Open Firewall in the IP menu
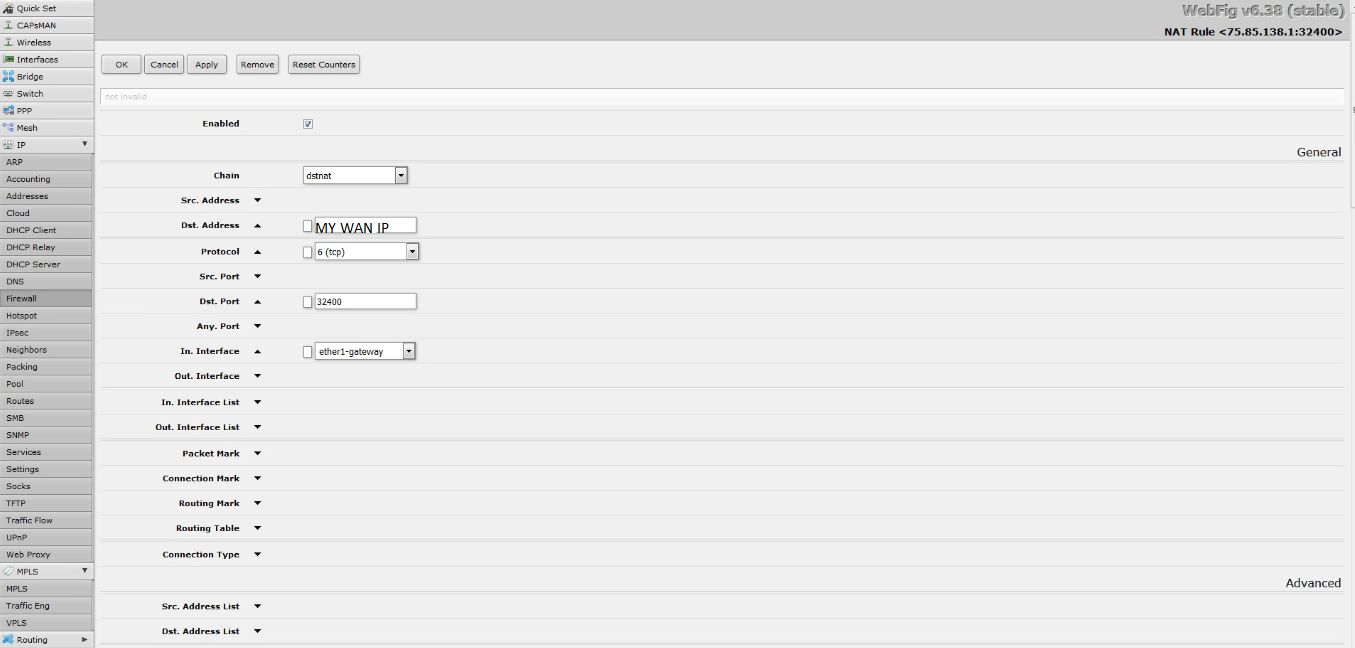This screenshot has height=648, width=1355. 21,298
